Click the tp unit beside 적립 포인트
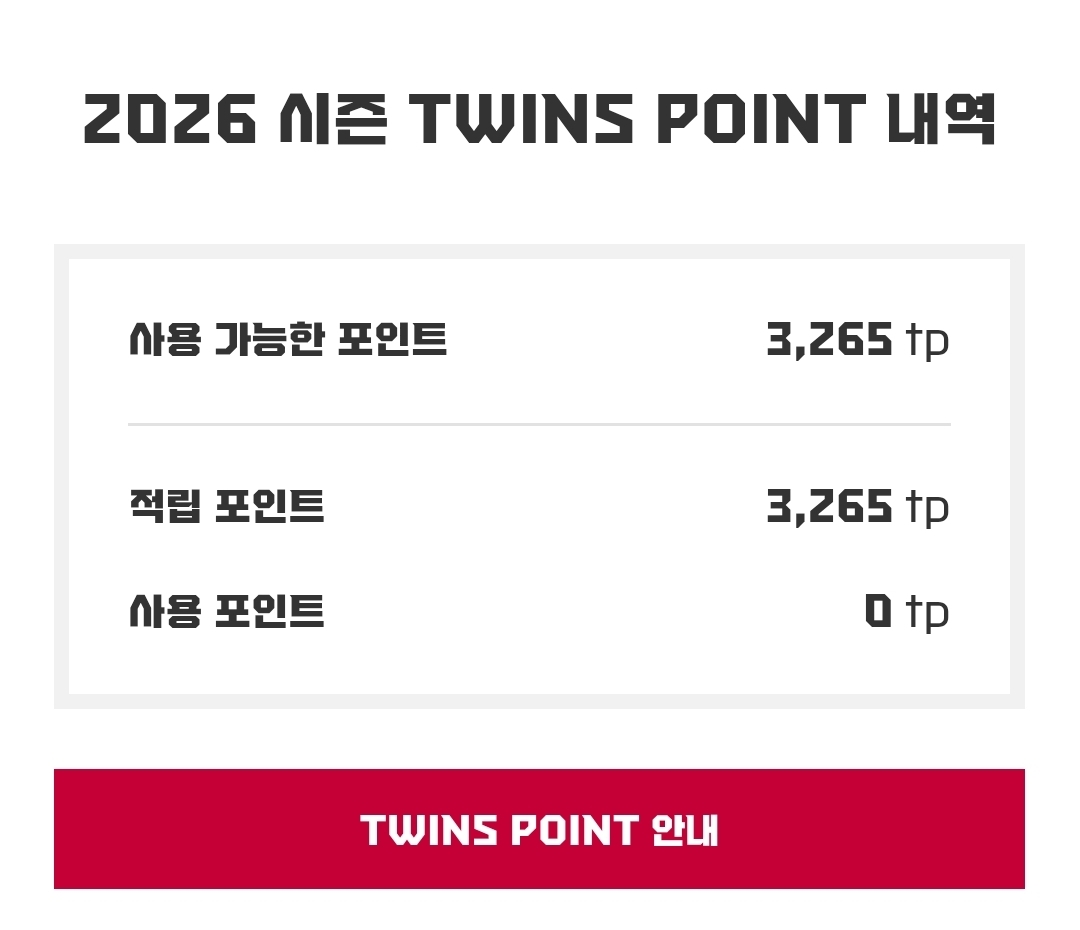The height and width of the screenshot is (930, 1080). point(927,509)
